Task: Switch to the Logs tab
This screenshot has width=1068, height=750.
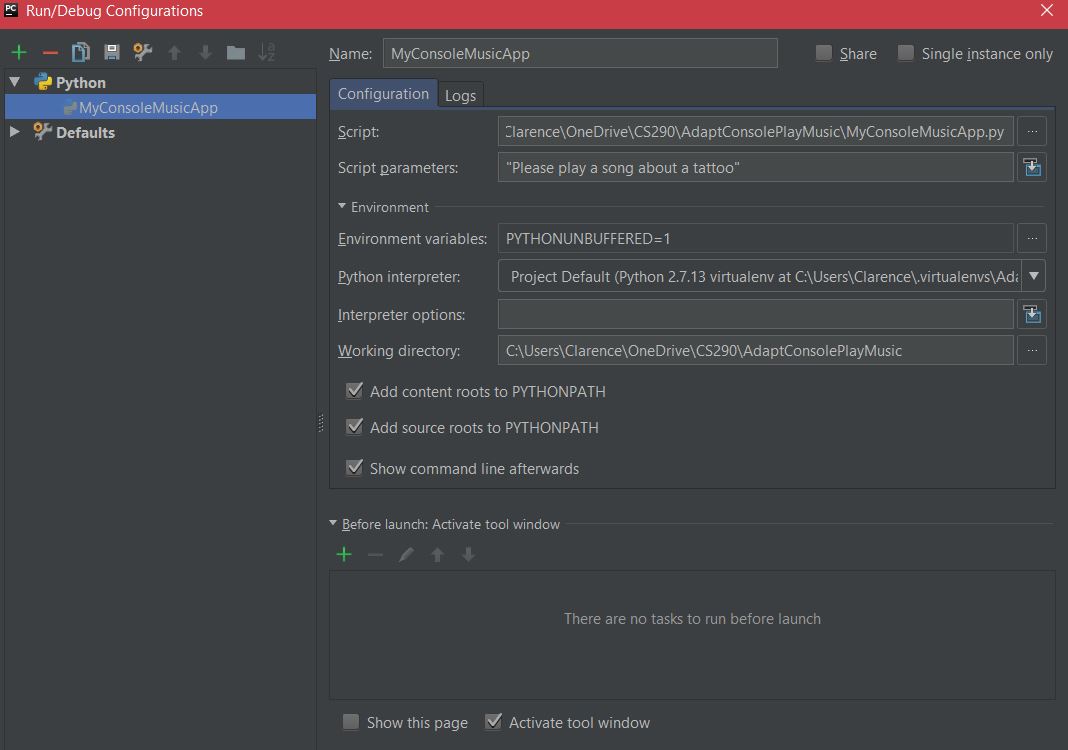Action: pyautogui.click(x=460, y=95)
